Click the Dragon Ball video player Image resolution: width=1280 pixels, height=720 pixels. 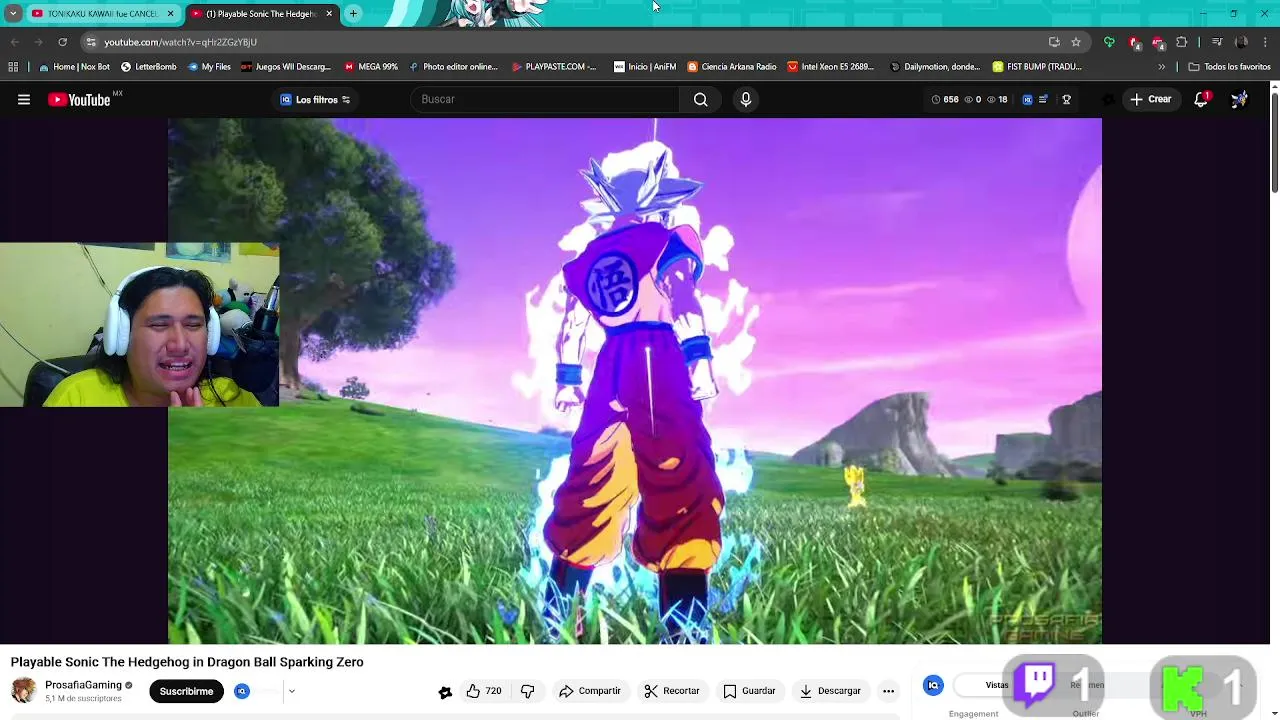[635, 381]
